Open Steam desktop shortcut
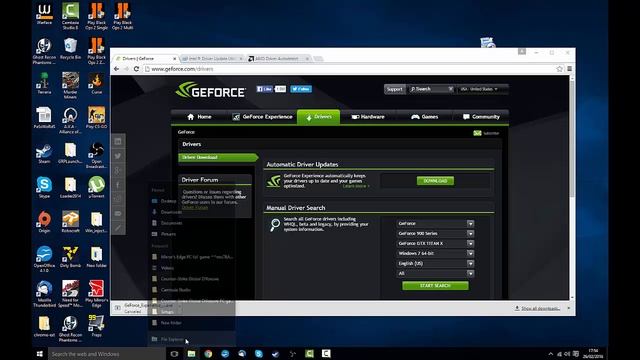Screen dimensions: 640x360 tap(44, 153)
